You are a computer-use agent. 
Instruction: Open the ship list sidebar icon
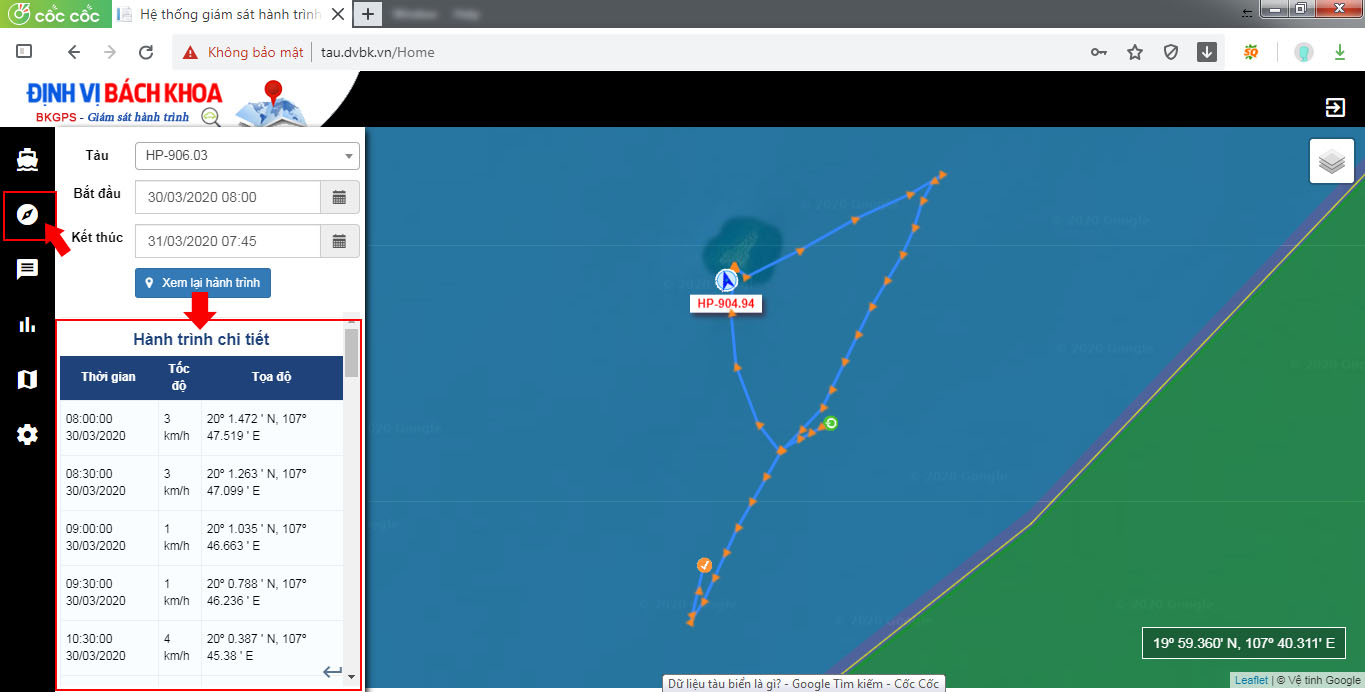27,160
